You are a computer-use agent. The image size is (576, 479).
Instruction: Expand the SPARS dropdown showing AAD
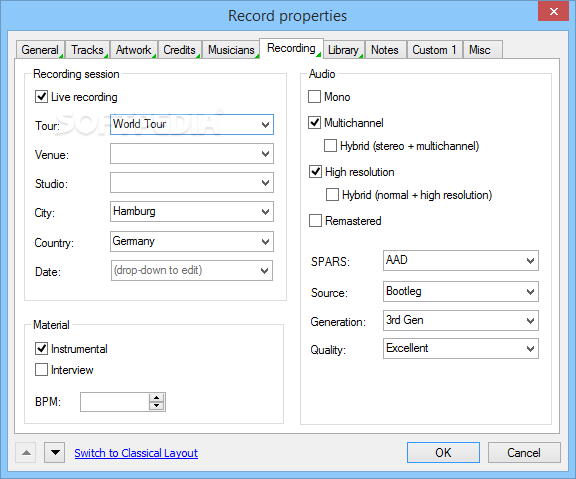[530, 261]
